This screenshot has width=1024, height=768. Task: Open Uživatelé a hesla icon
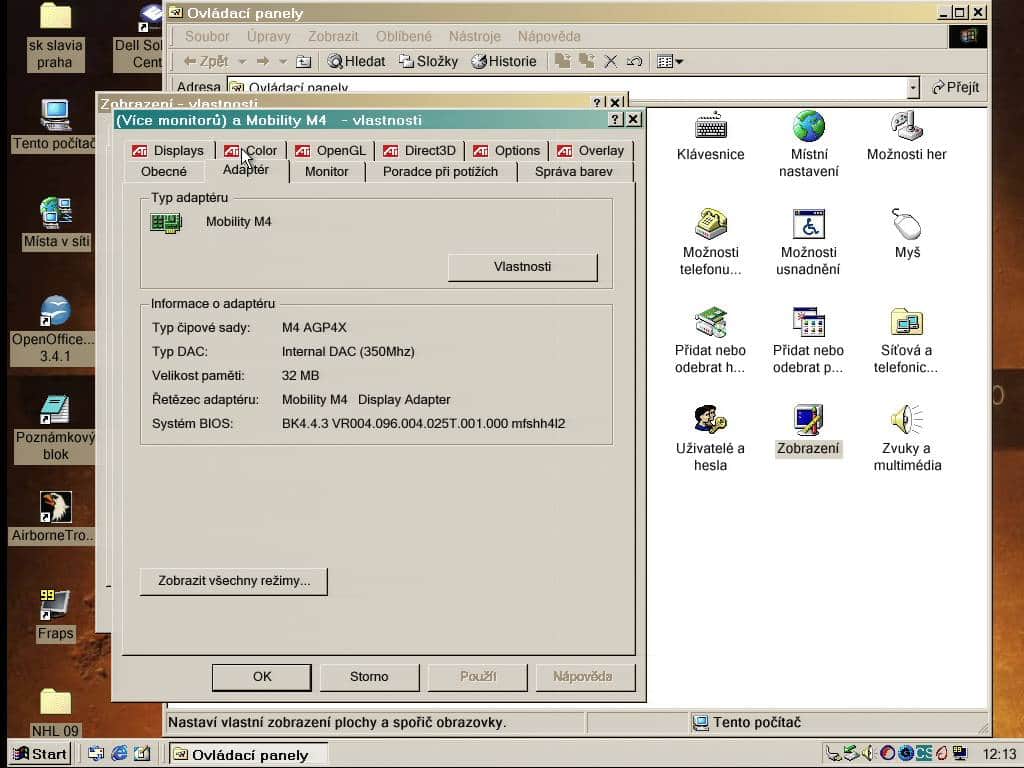tap(711, 420)
